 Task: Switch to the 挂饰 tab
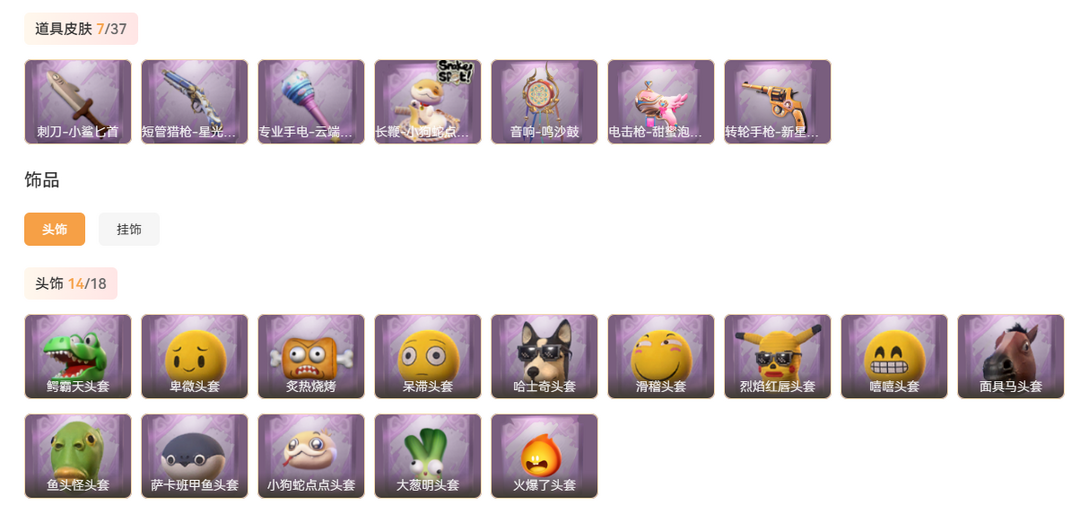pyautogui.click(x=129, y=229)
